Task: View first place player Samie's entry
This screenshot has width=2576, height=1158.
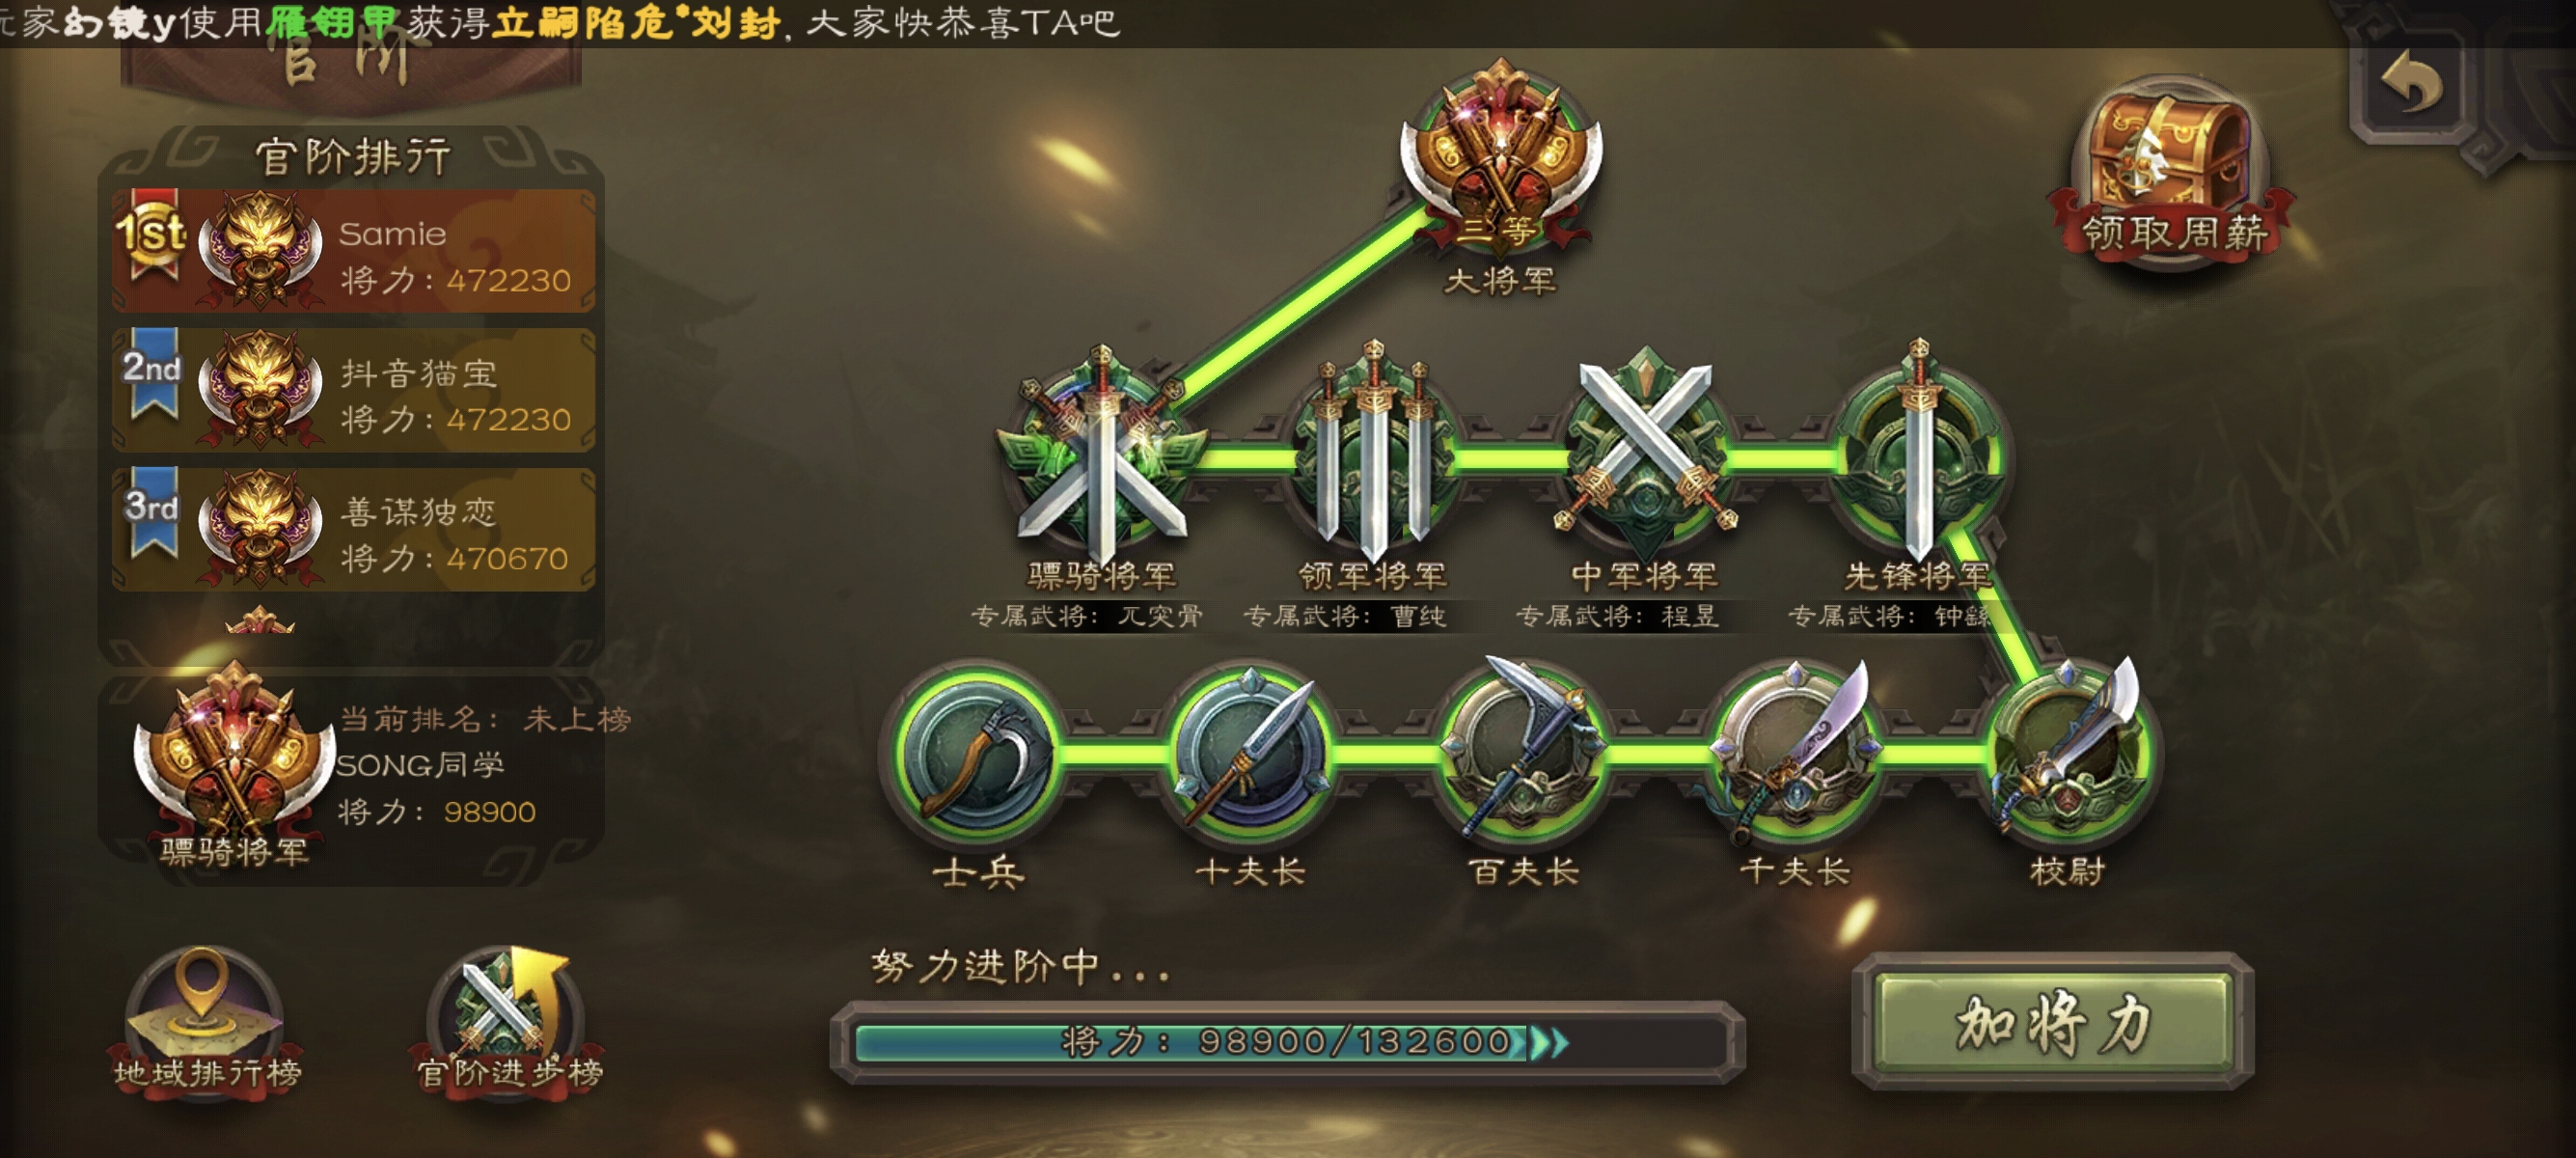Action: point(353,250)
